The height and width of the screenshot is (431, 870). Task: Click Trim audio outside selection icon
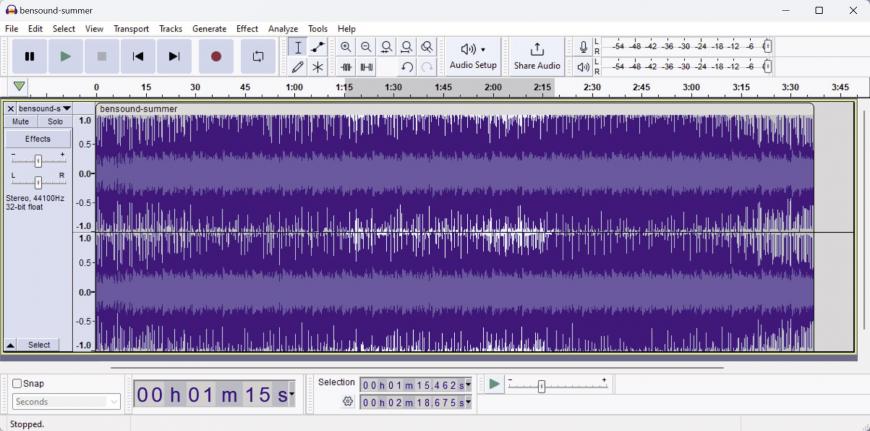[346, 67]
